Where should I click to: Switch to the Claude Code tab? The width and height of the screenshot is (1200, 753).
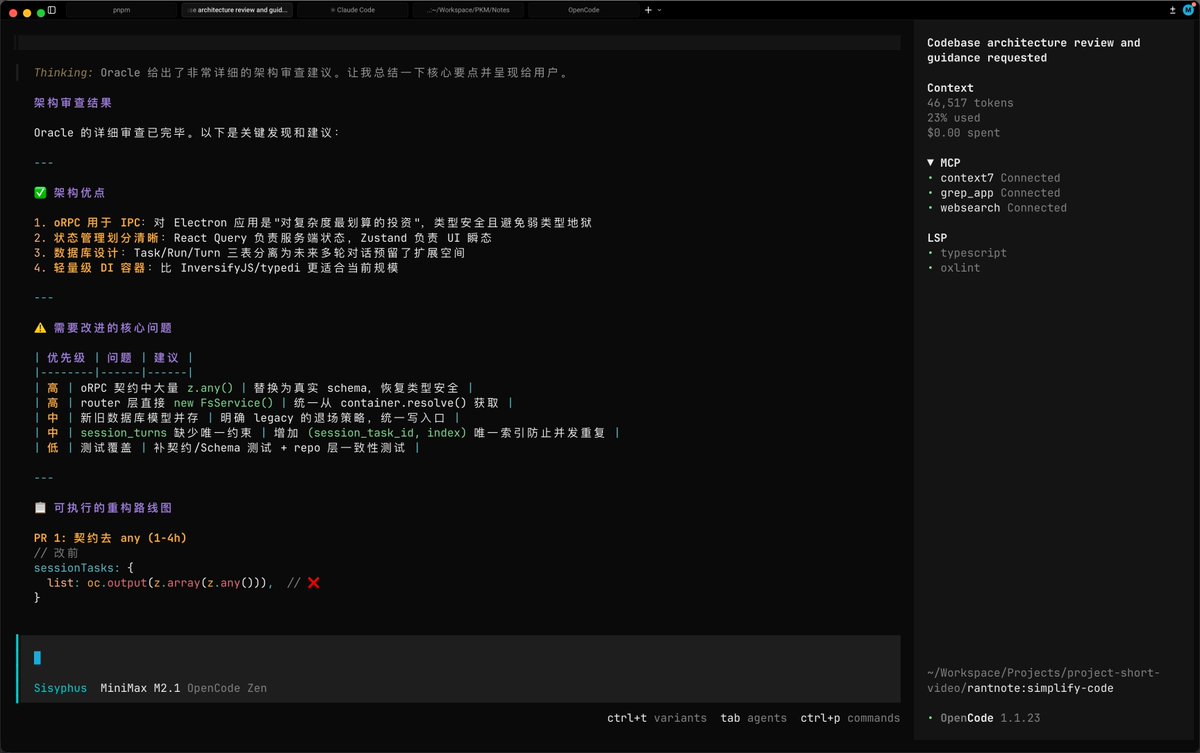[x=352, y=10]
